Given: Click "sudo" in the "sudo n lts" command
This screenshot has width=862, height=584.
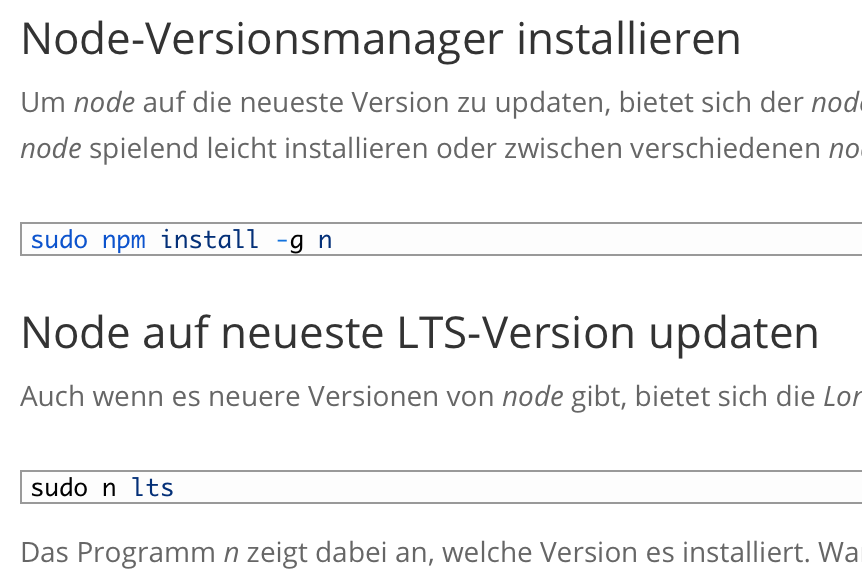Looking at the screenshot, I should click(x=59, y=488).
